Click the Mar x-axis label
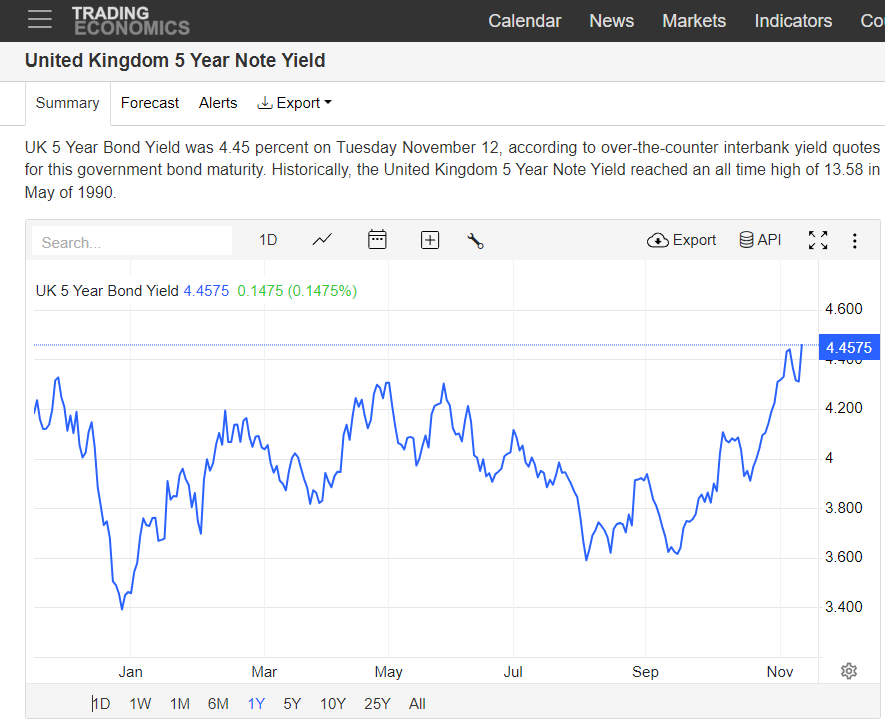 click(x=264, y=672)
